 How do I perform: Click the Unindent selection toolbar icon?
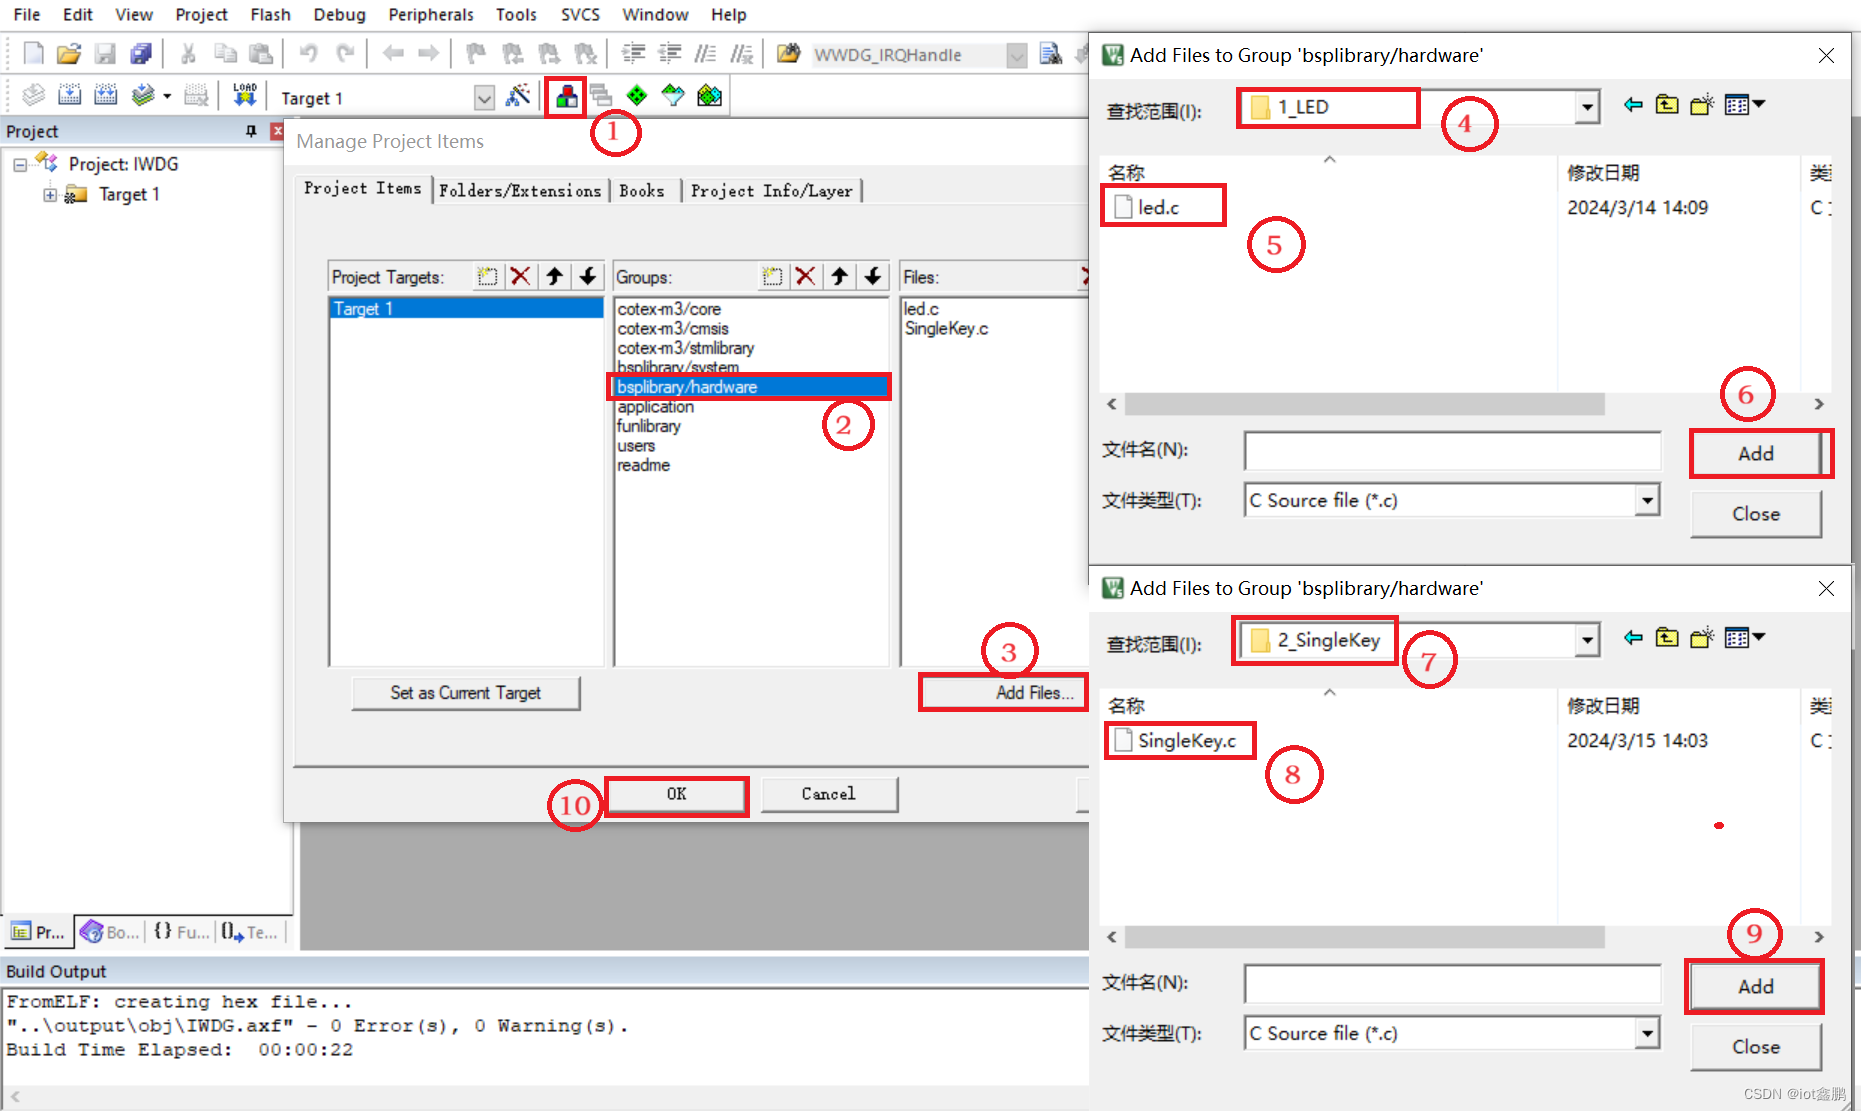coord(669,54)
